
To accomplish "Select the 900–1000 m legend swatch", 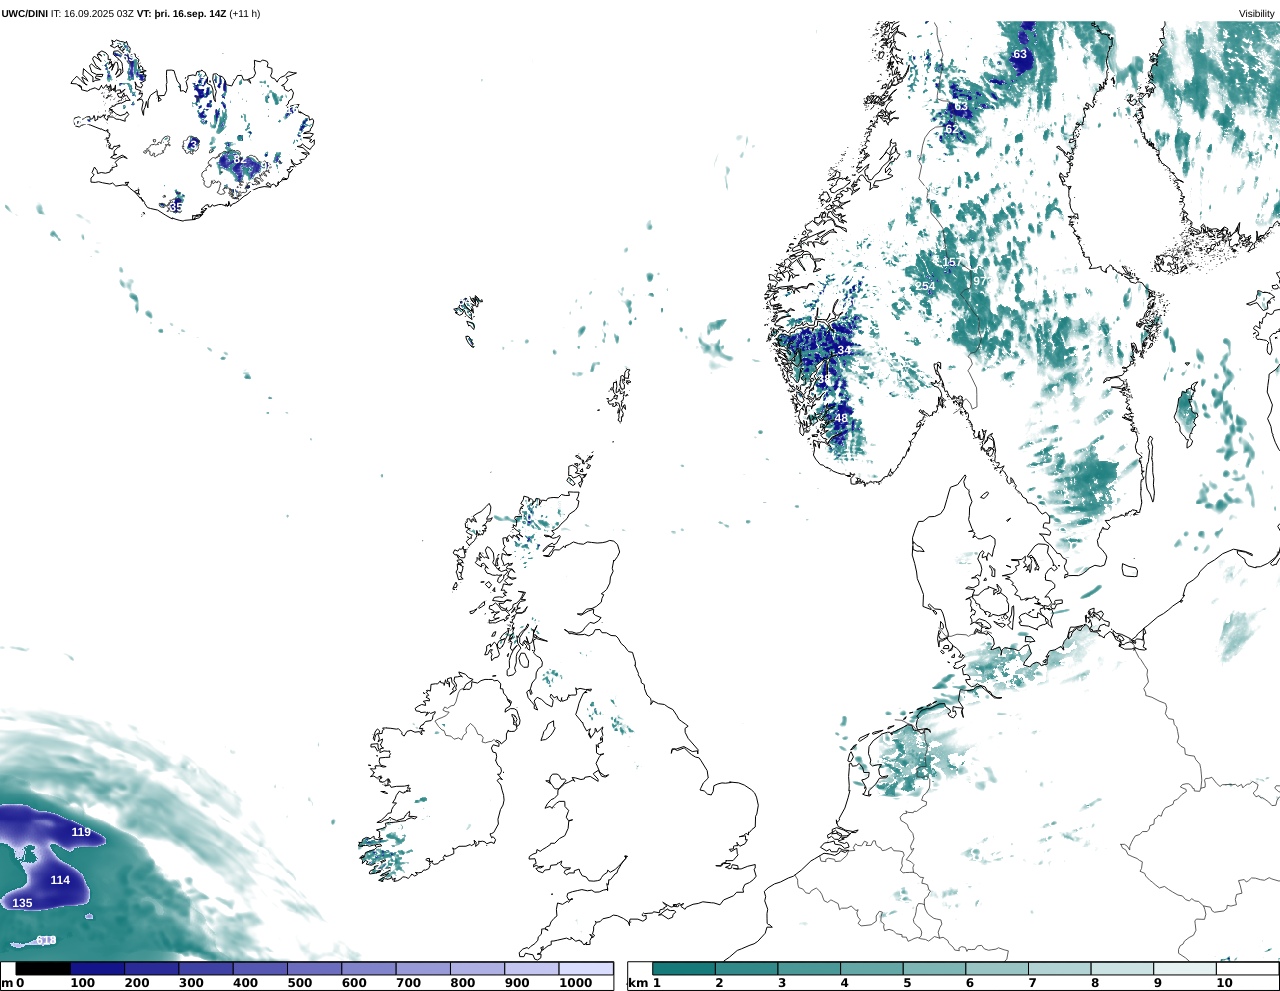I will [531, 968].
